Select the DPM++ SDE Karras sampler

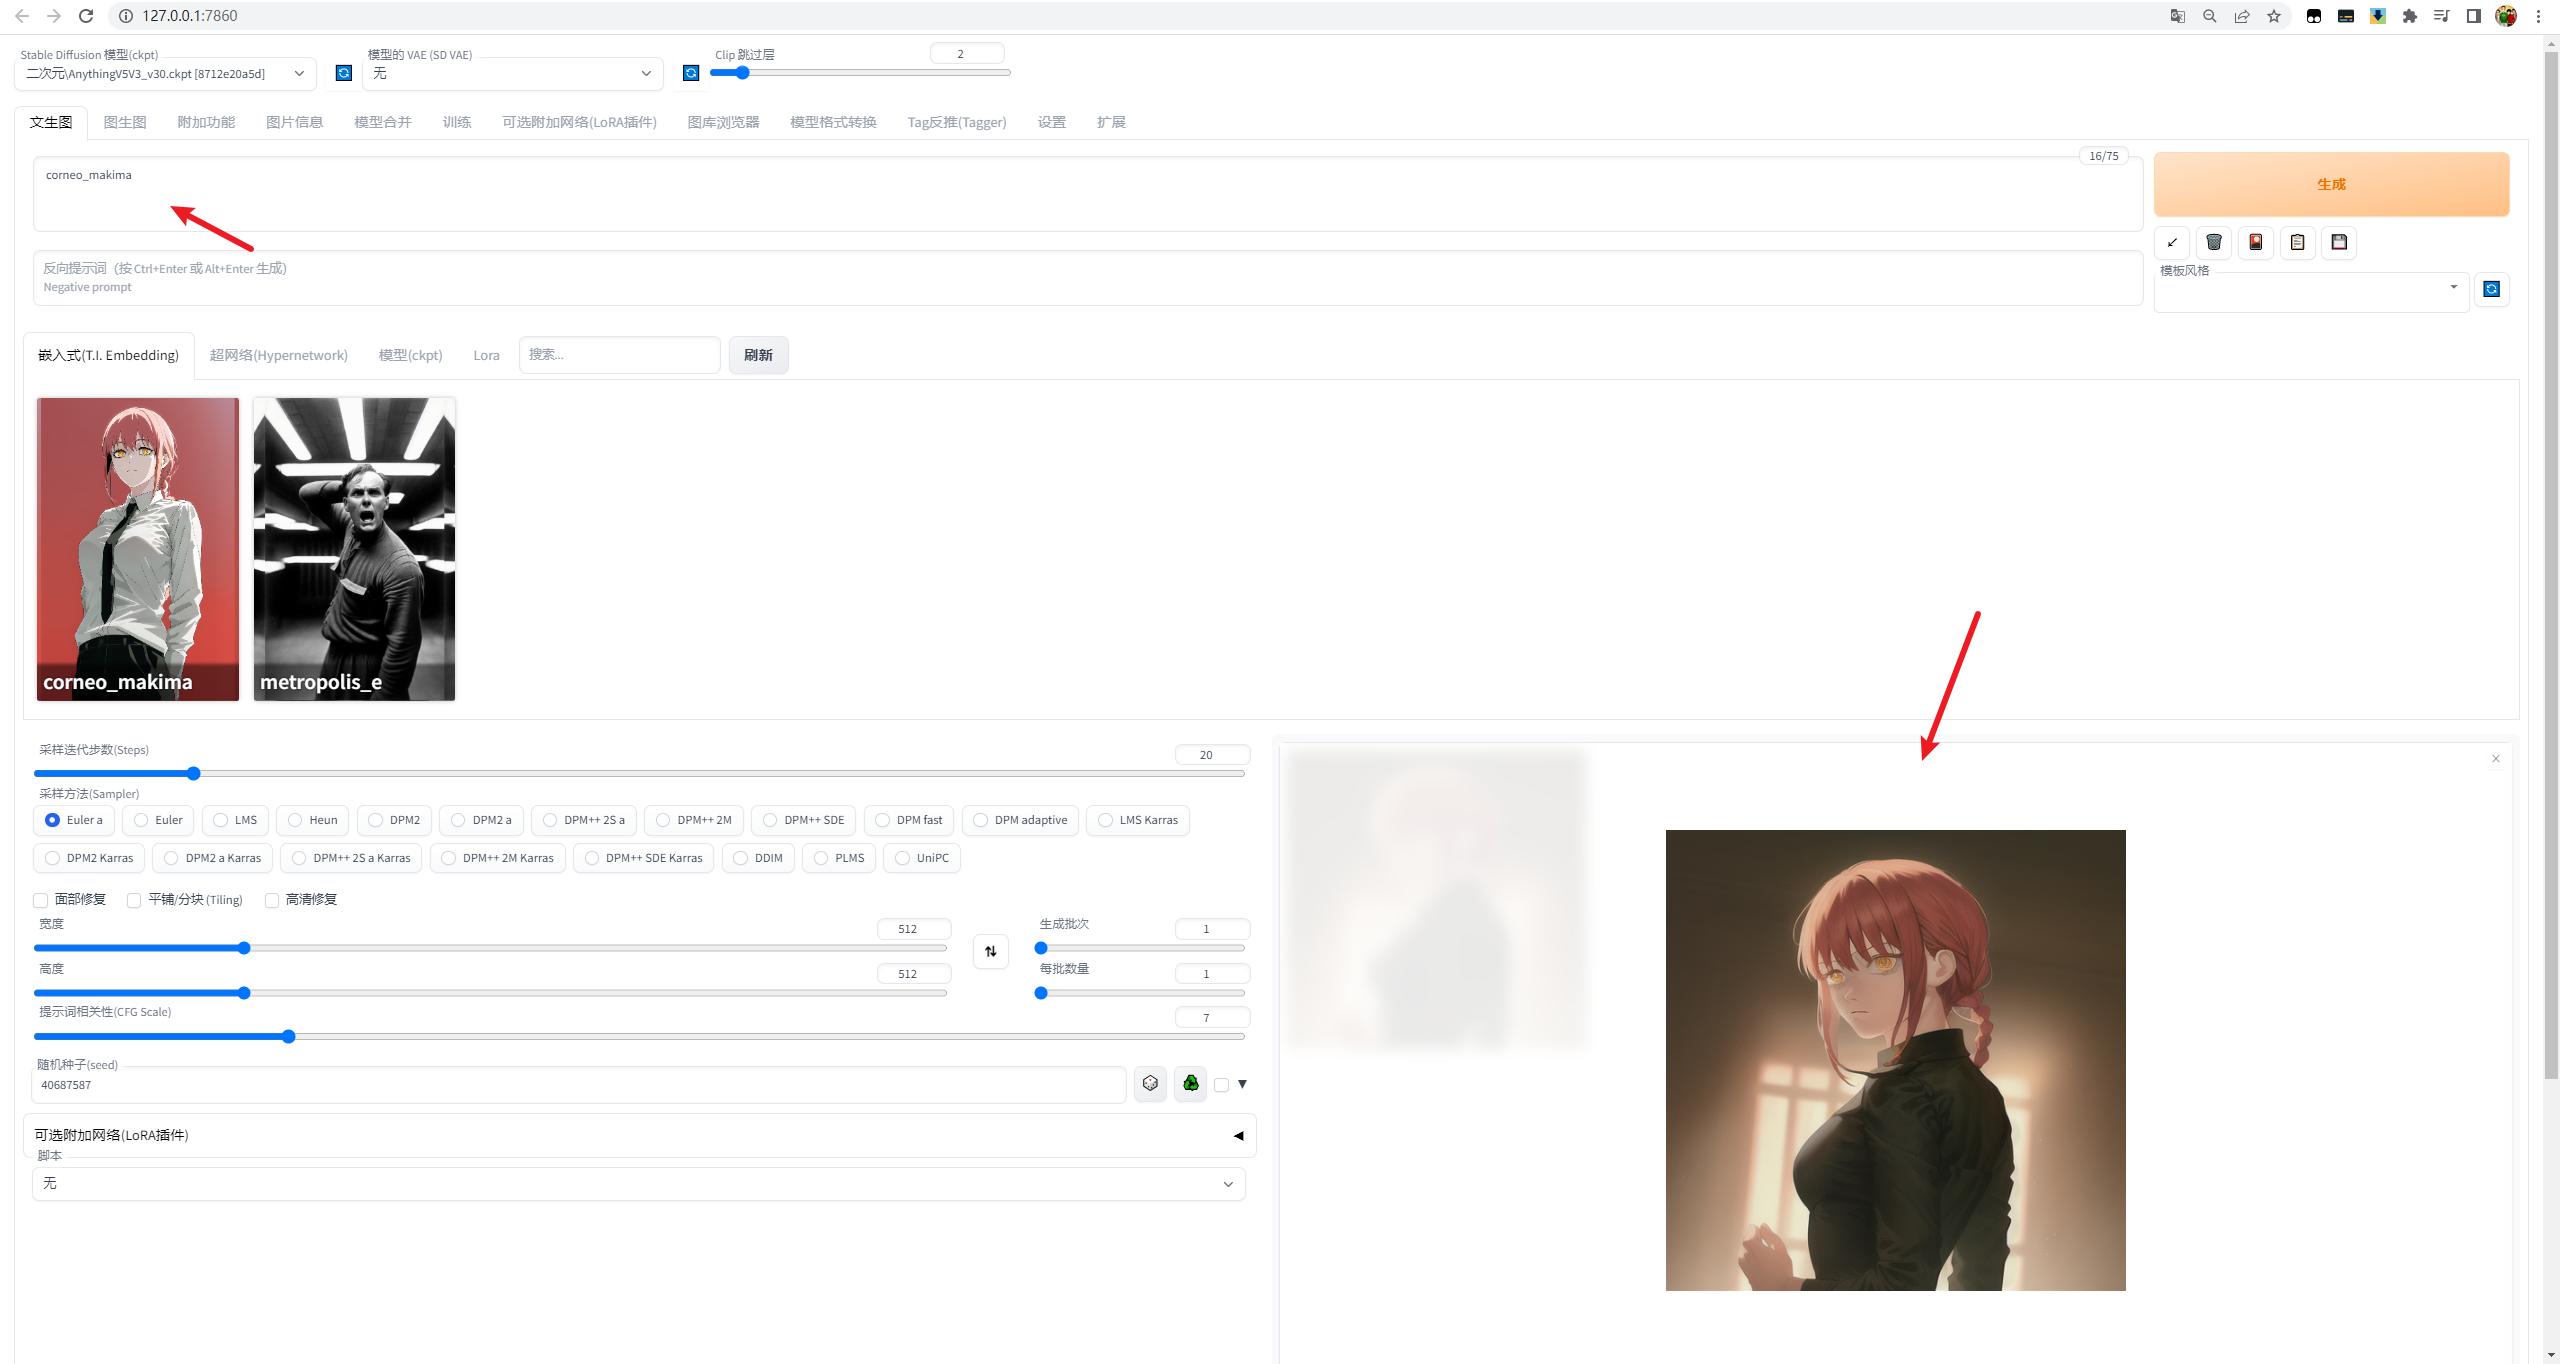click(643, 858)
